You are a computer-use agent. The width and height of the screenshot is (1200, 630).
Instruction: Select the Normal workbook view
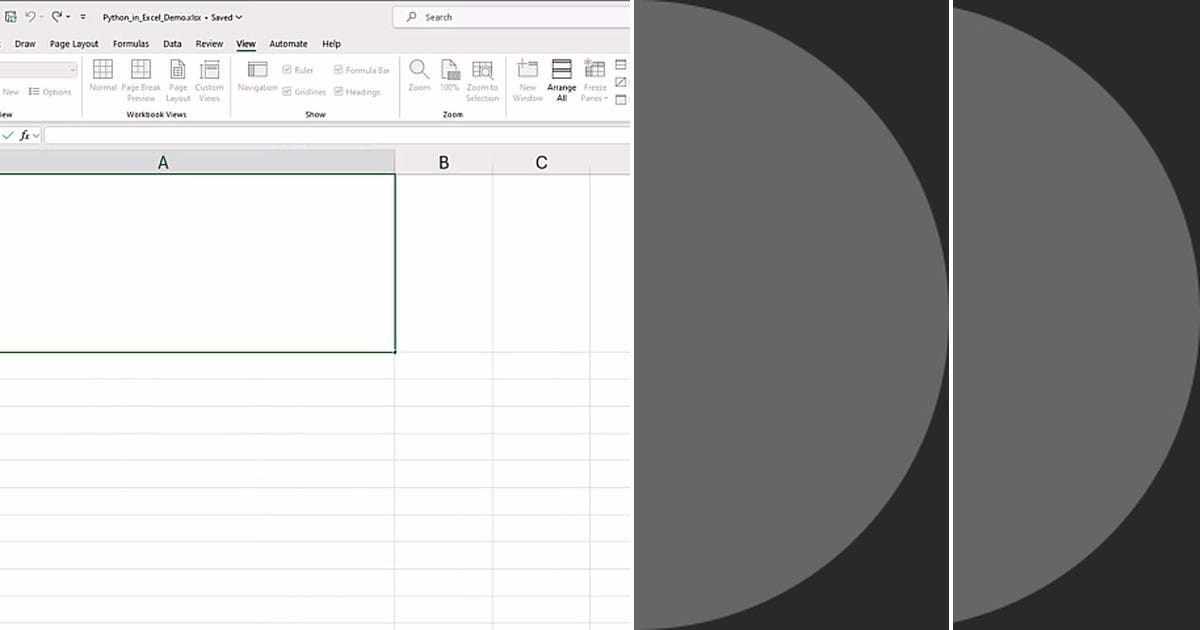[102, 79]
